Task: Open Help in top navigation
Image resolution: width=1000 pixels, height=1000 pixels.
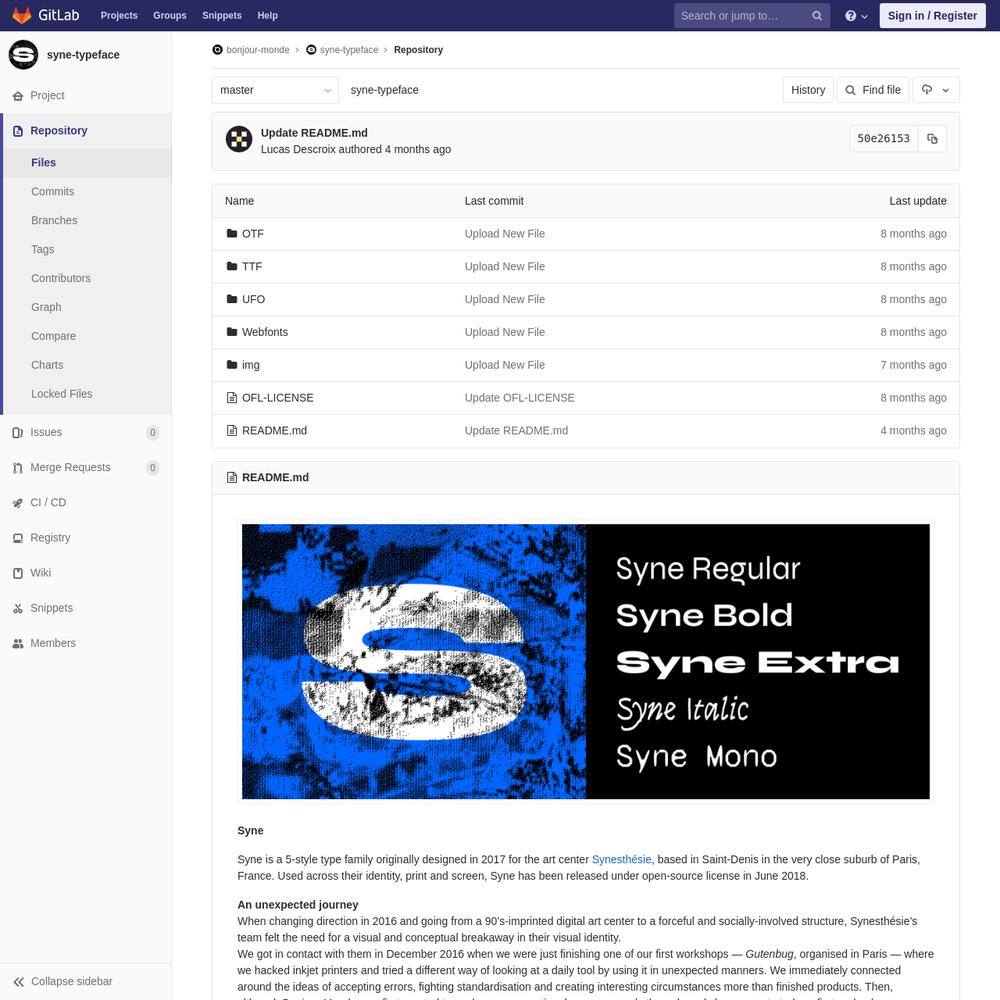Action: [267, 15]
